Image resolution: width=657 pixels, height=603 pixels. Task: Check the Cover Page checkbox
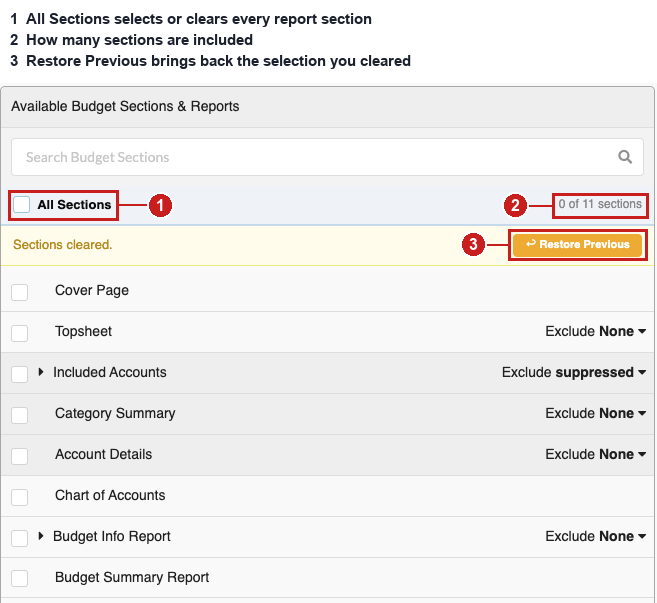20,292
